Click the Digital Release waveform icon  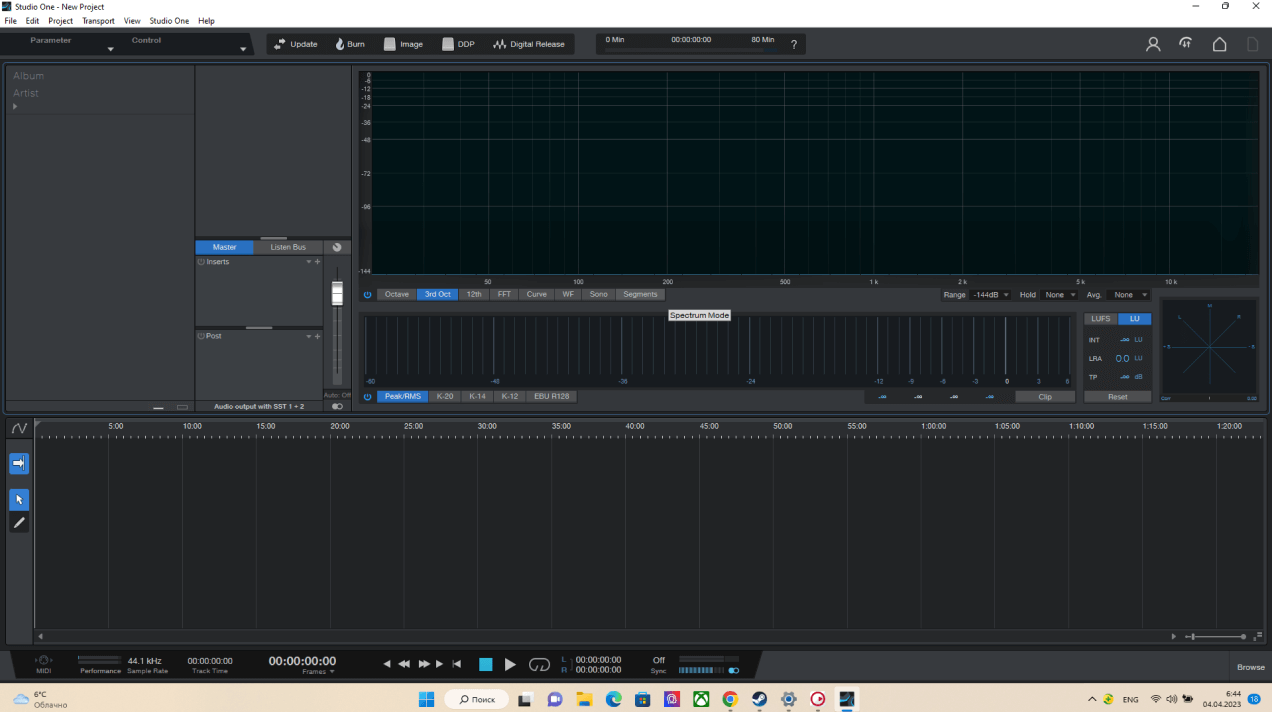coord(500,44)
